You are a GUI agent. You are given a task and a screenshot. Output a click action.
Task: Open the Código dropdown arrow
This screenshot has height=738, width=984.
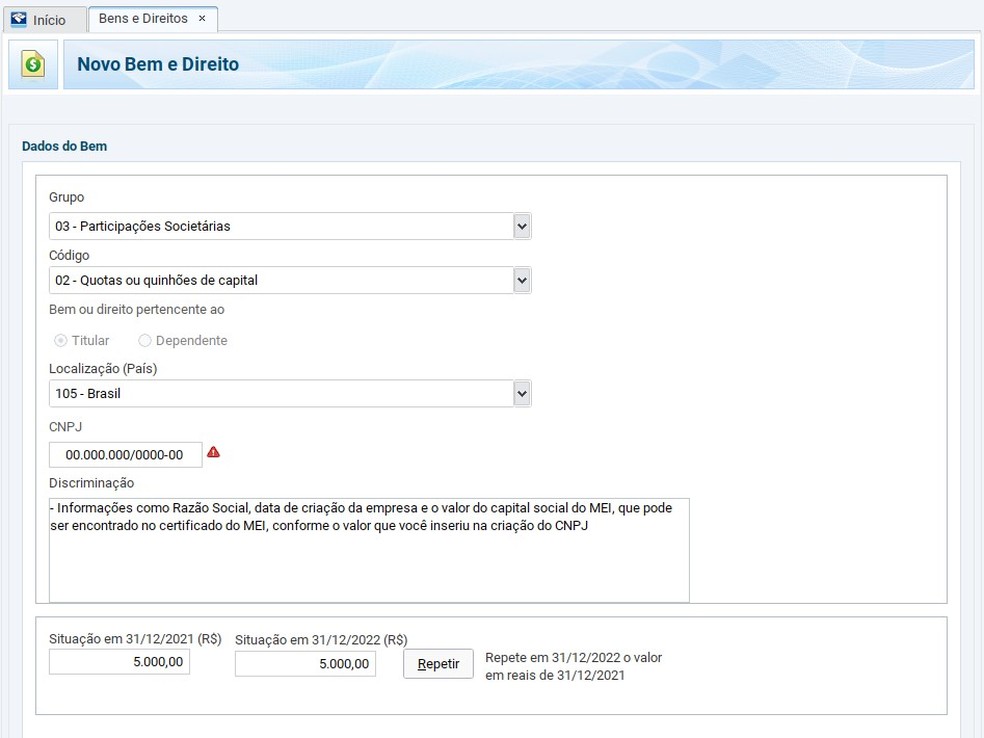coord(521,281)
